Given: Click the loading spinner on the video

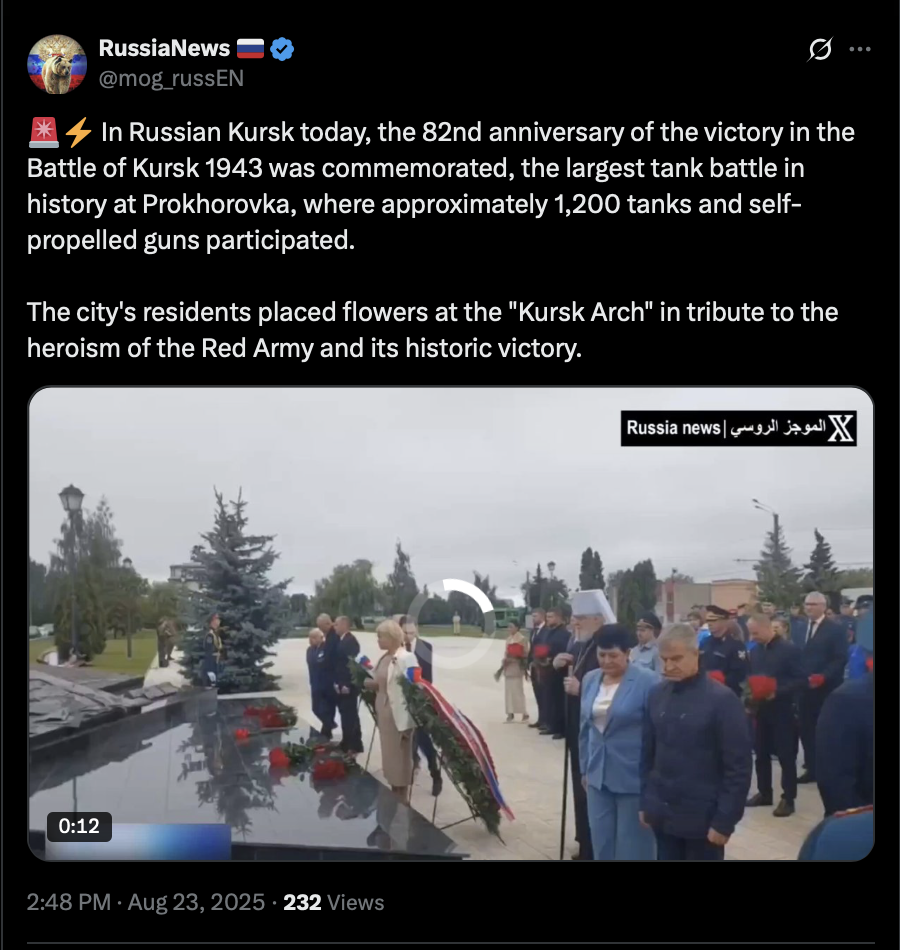Looking at the screenshot, I should coord(450,623).
